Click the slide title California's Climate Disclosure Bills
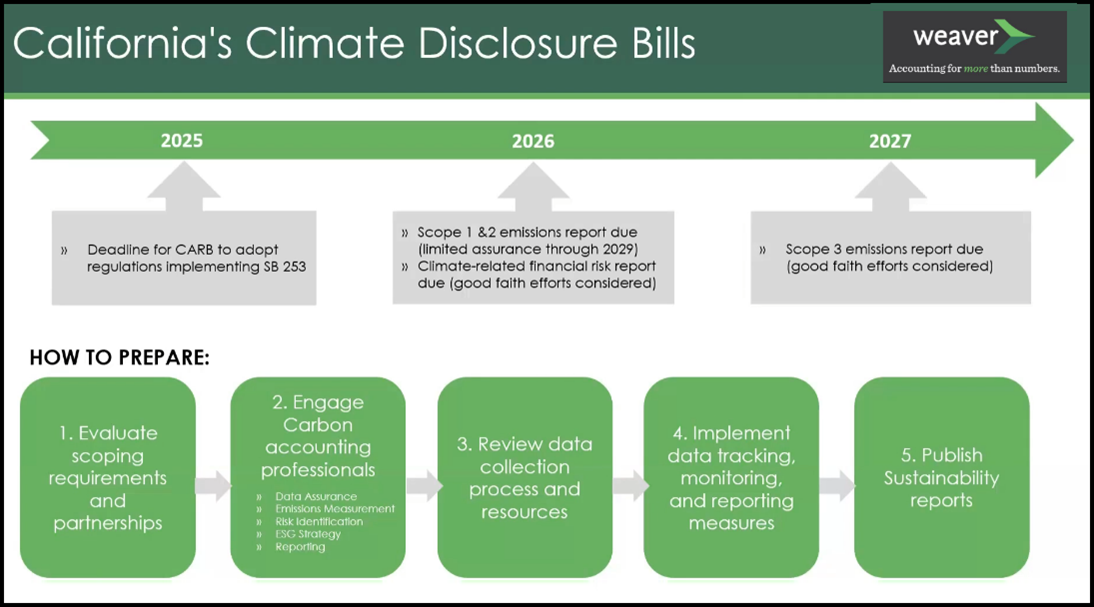Image resolution: width=1094 pixels, height=607 pixels. click(x=354, y=45)
